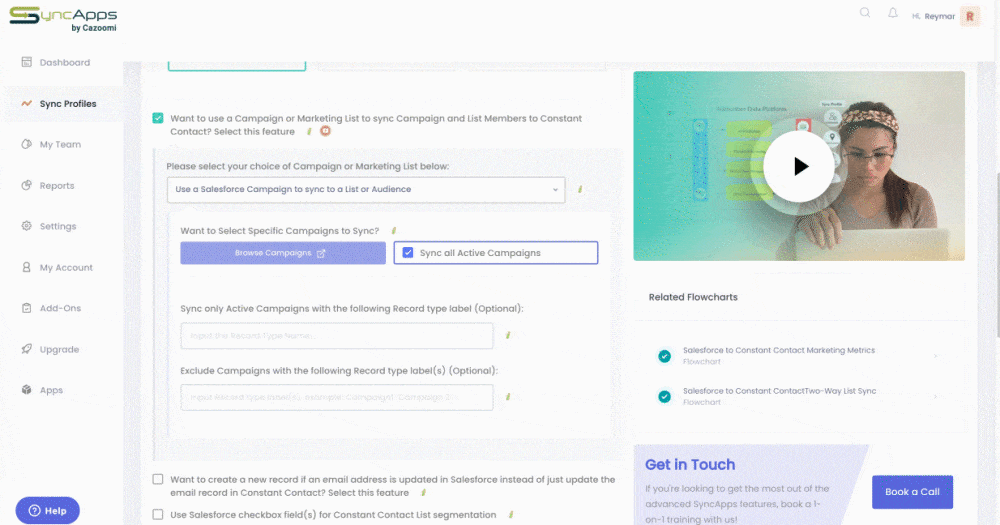
Task: Click the info icon beside Salesforce checkbox field option
Action: click(x=510, y=515)
